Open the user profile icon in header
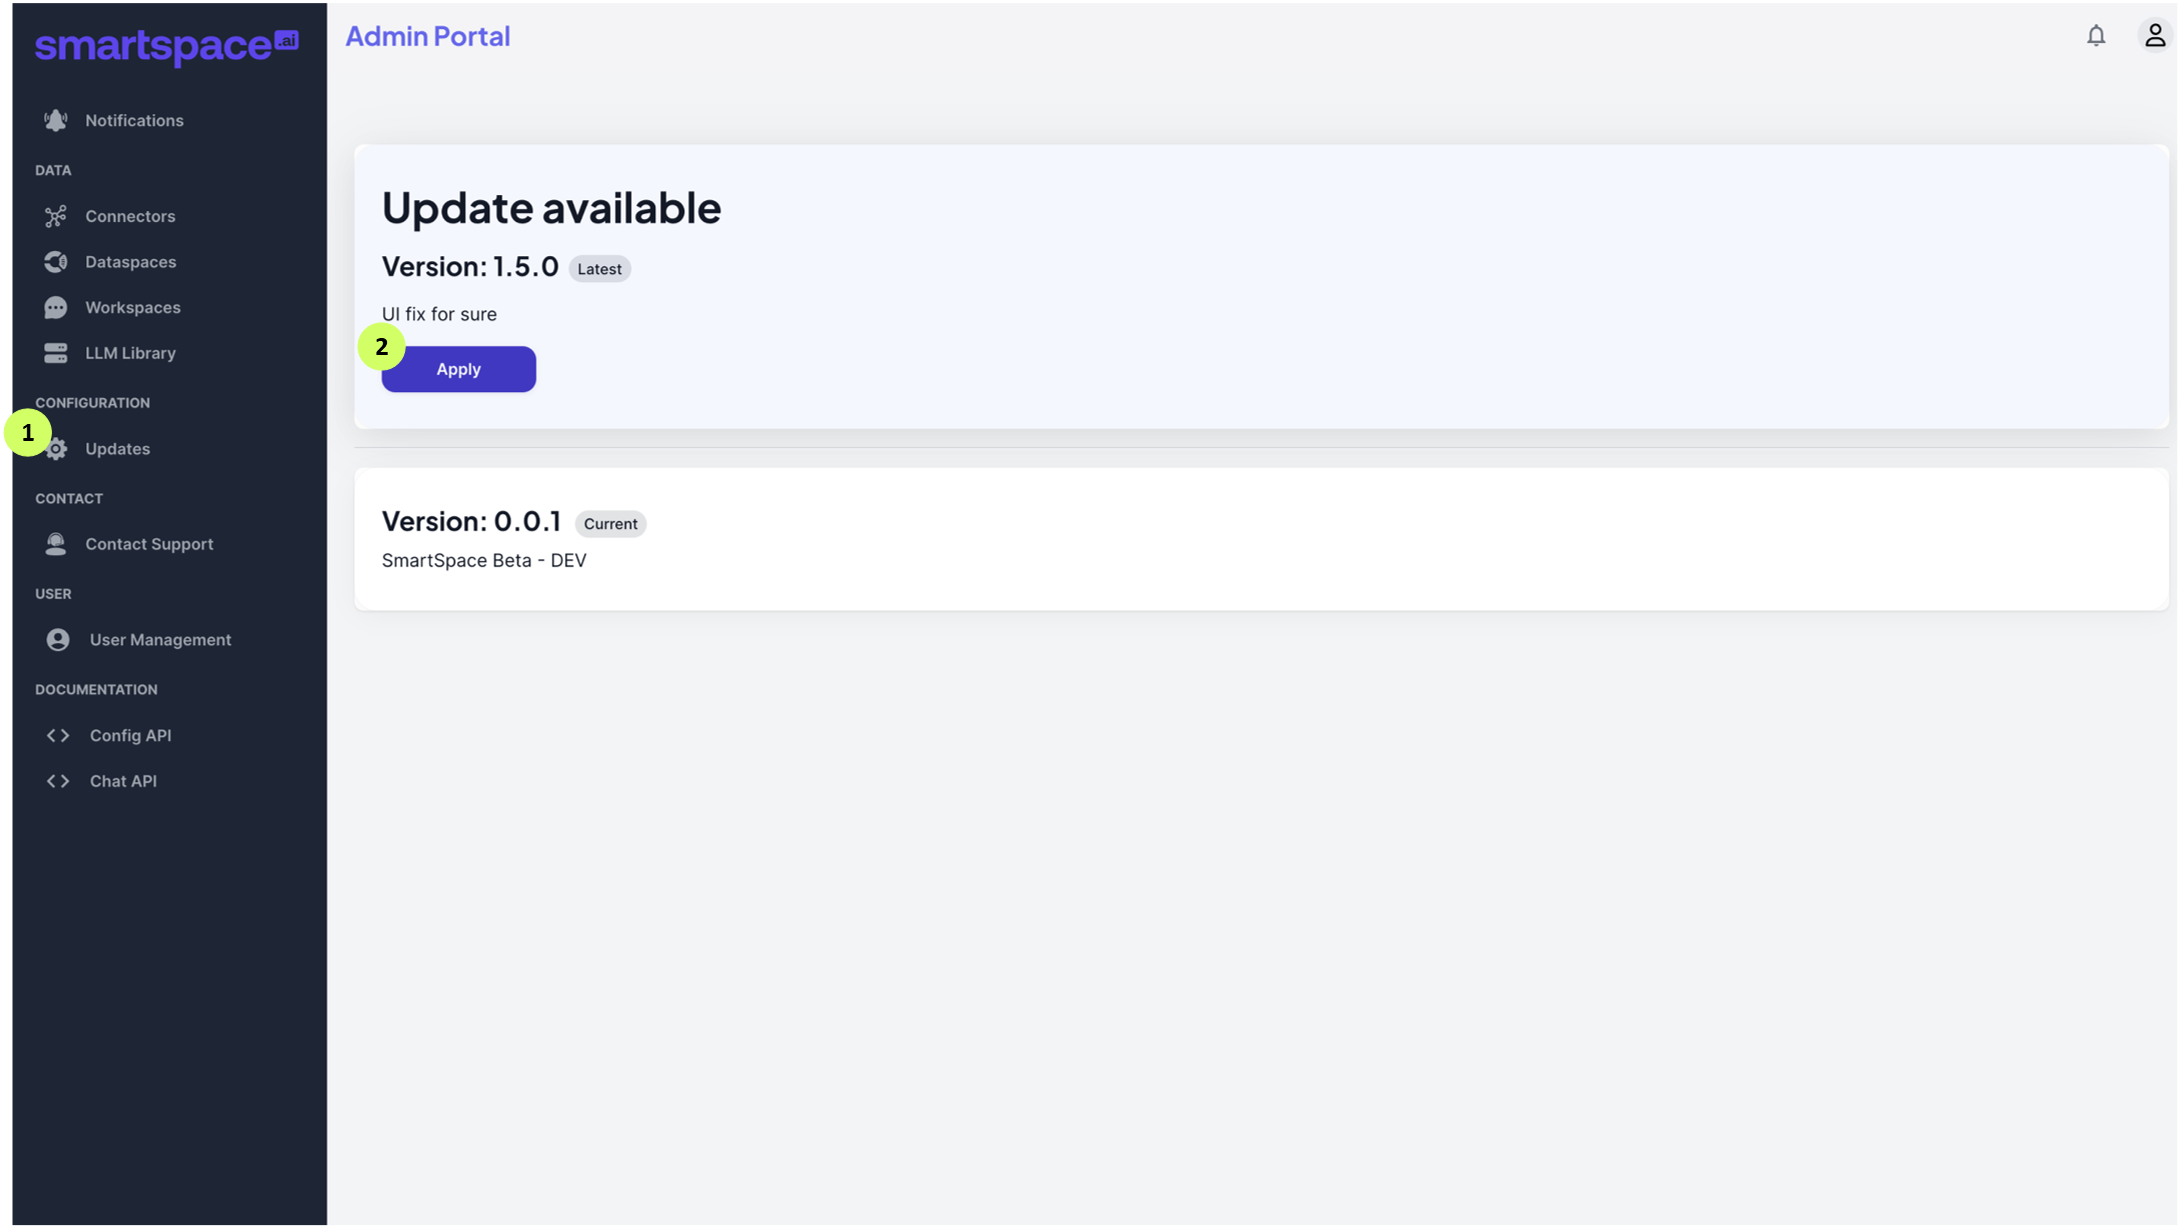The width and height of the screenshot is (2181, 1229). (2154, 36)
